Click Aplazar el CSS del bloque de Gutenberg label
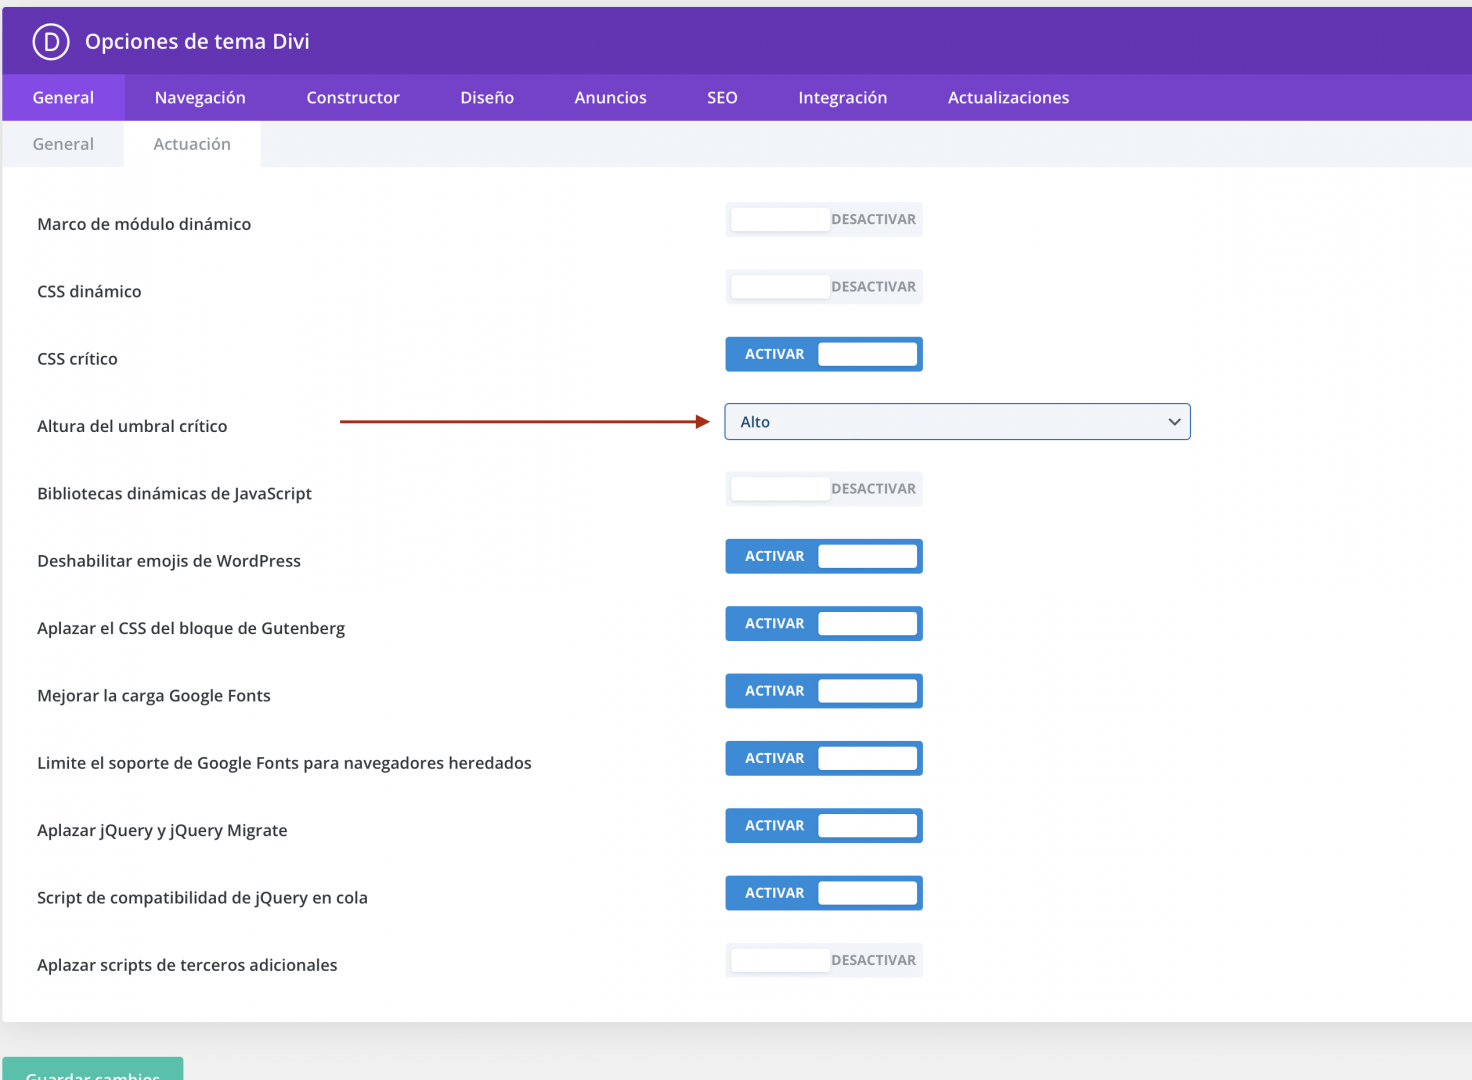 pyautogui.click(x=191, y=629)
